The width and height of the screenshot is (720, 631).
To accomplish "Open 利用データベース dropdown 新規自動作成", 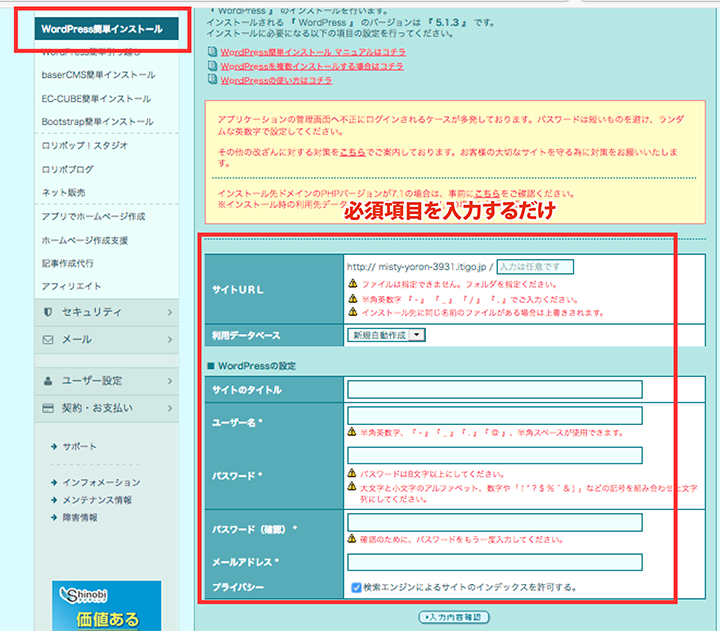I will [x=387, y=335].
